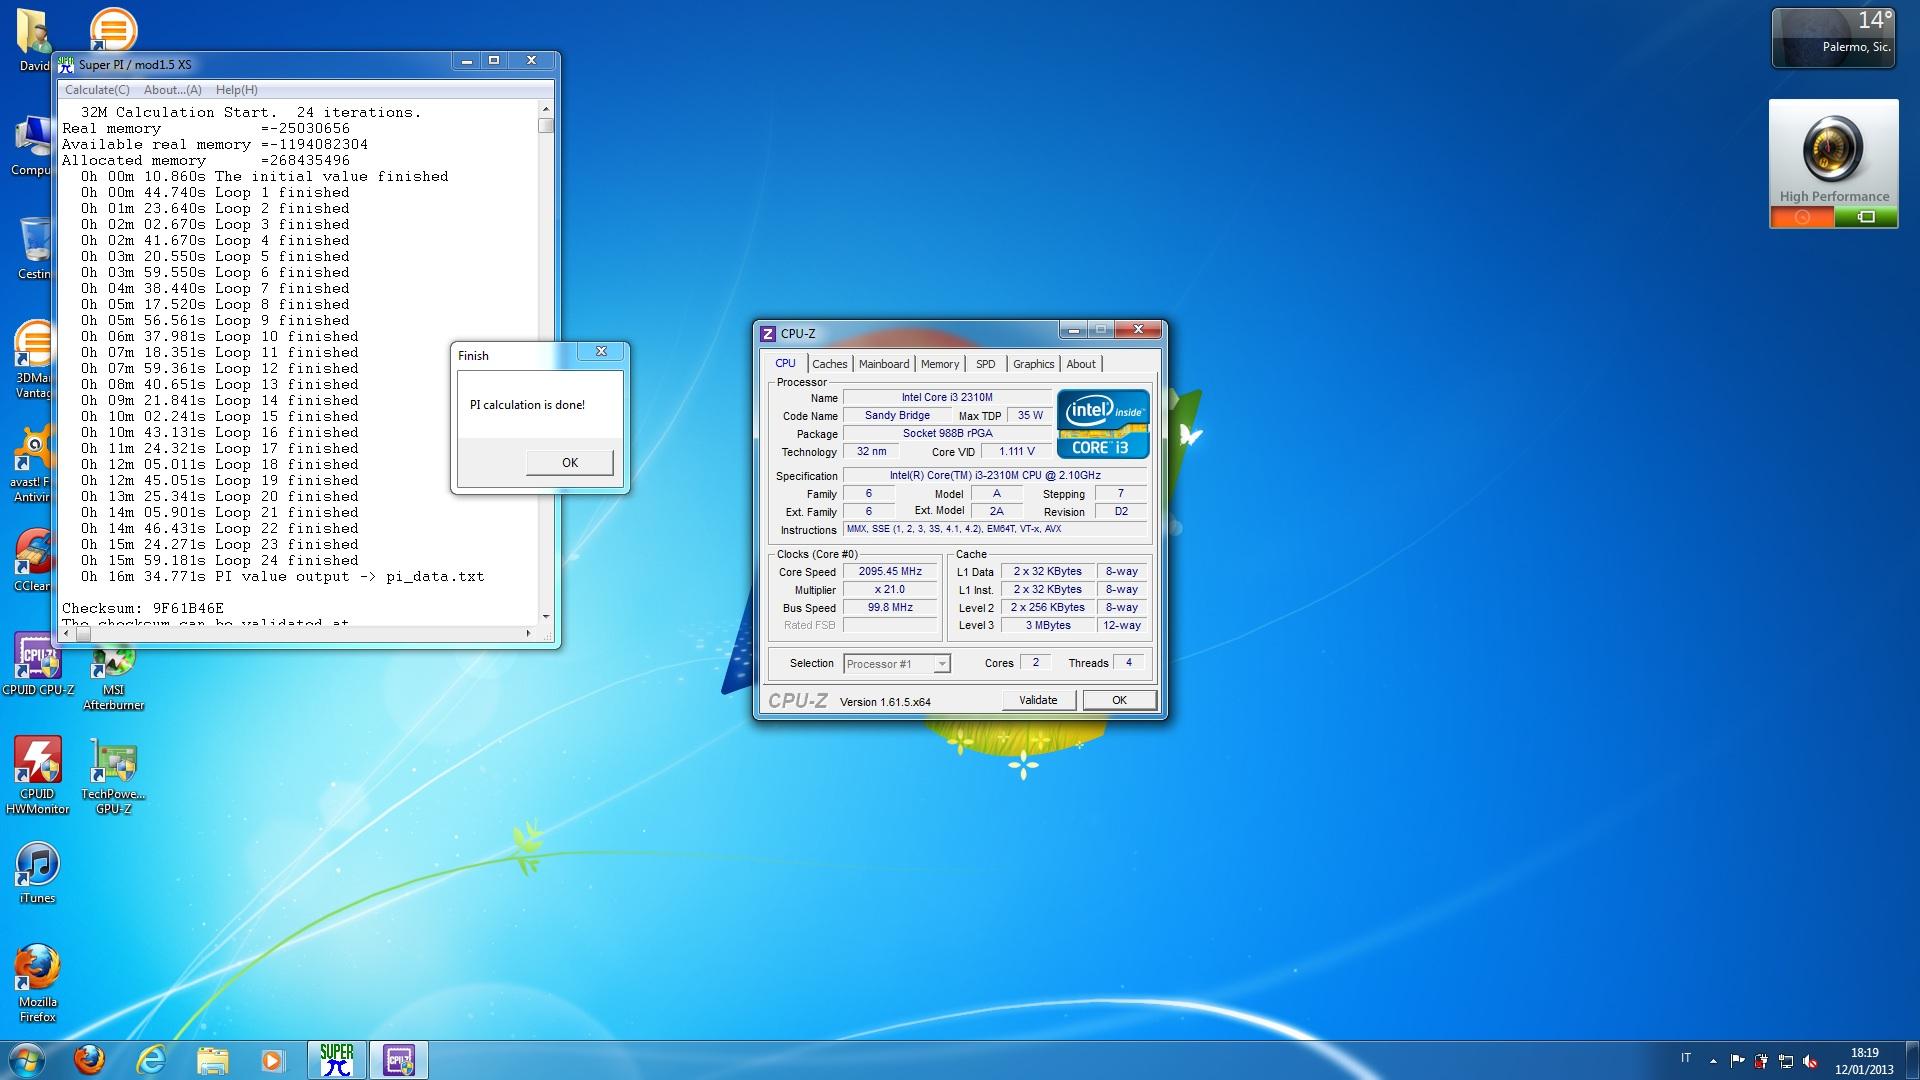Open the Recycle Bin (Cestino) icon
This screenshot has height=1080, width=1920.
tap(35, 248)
